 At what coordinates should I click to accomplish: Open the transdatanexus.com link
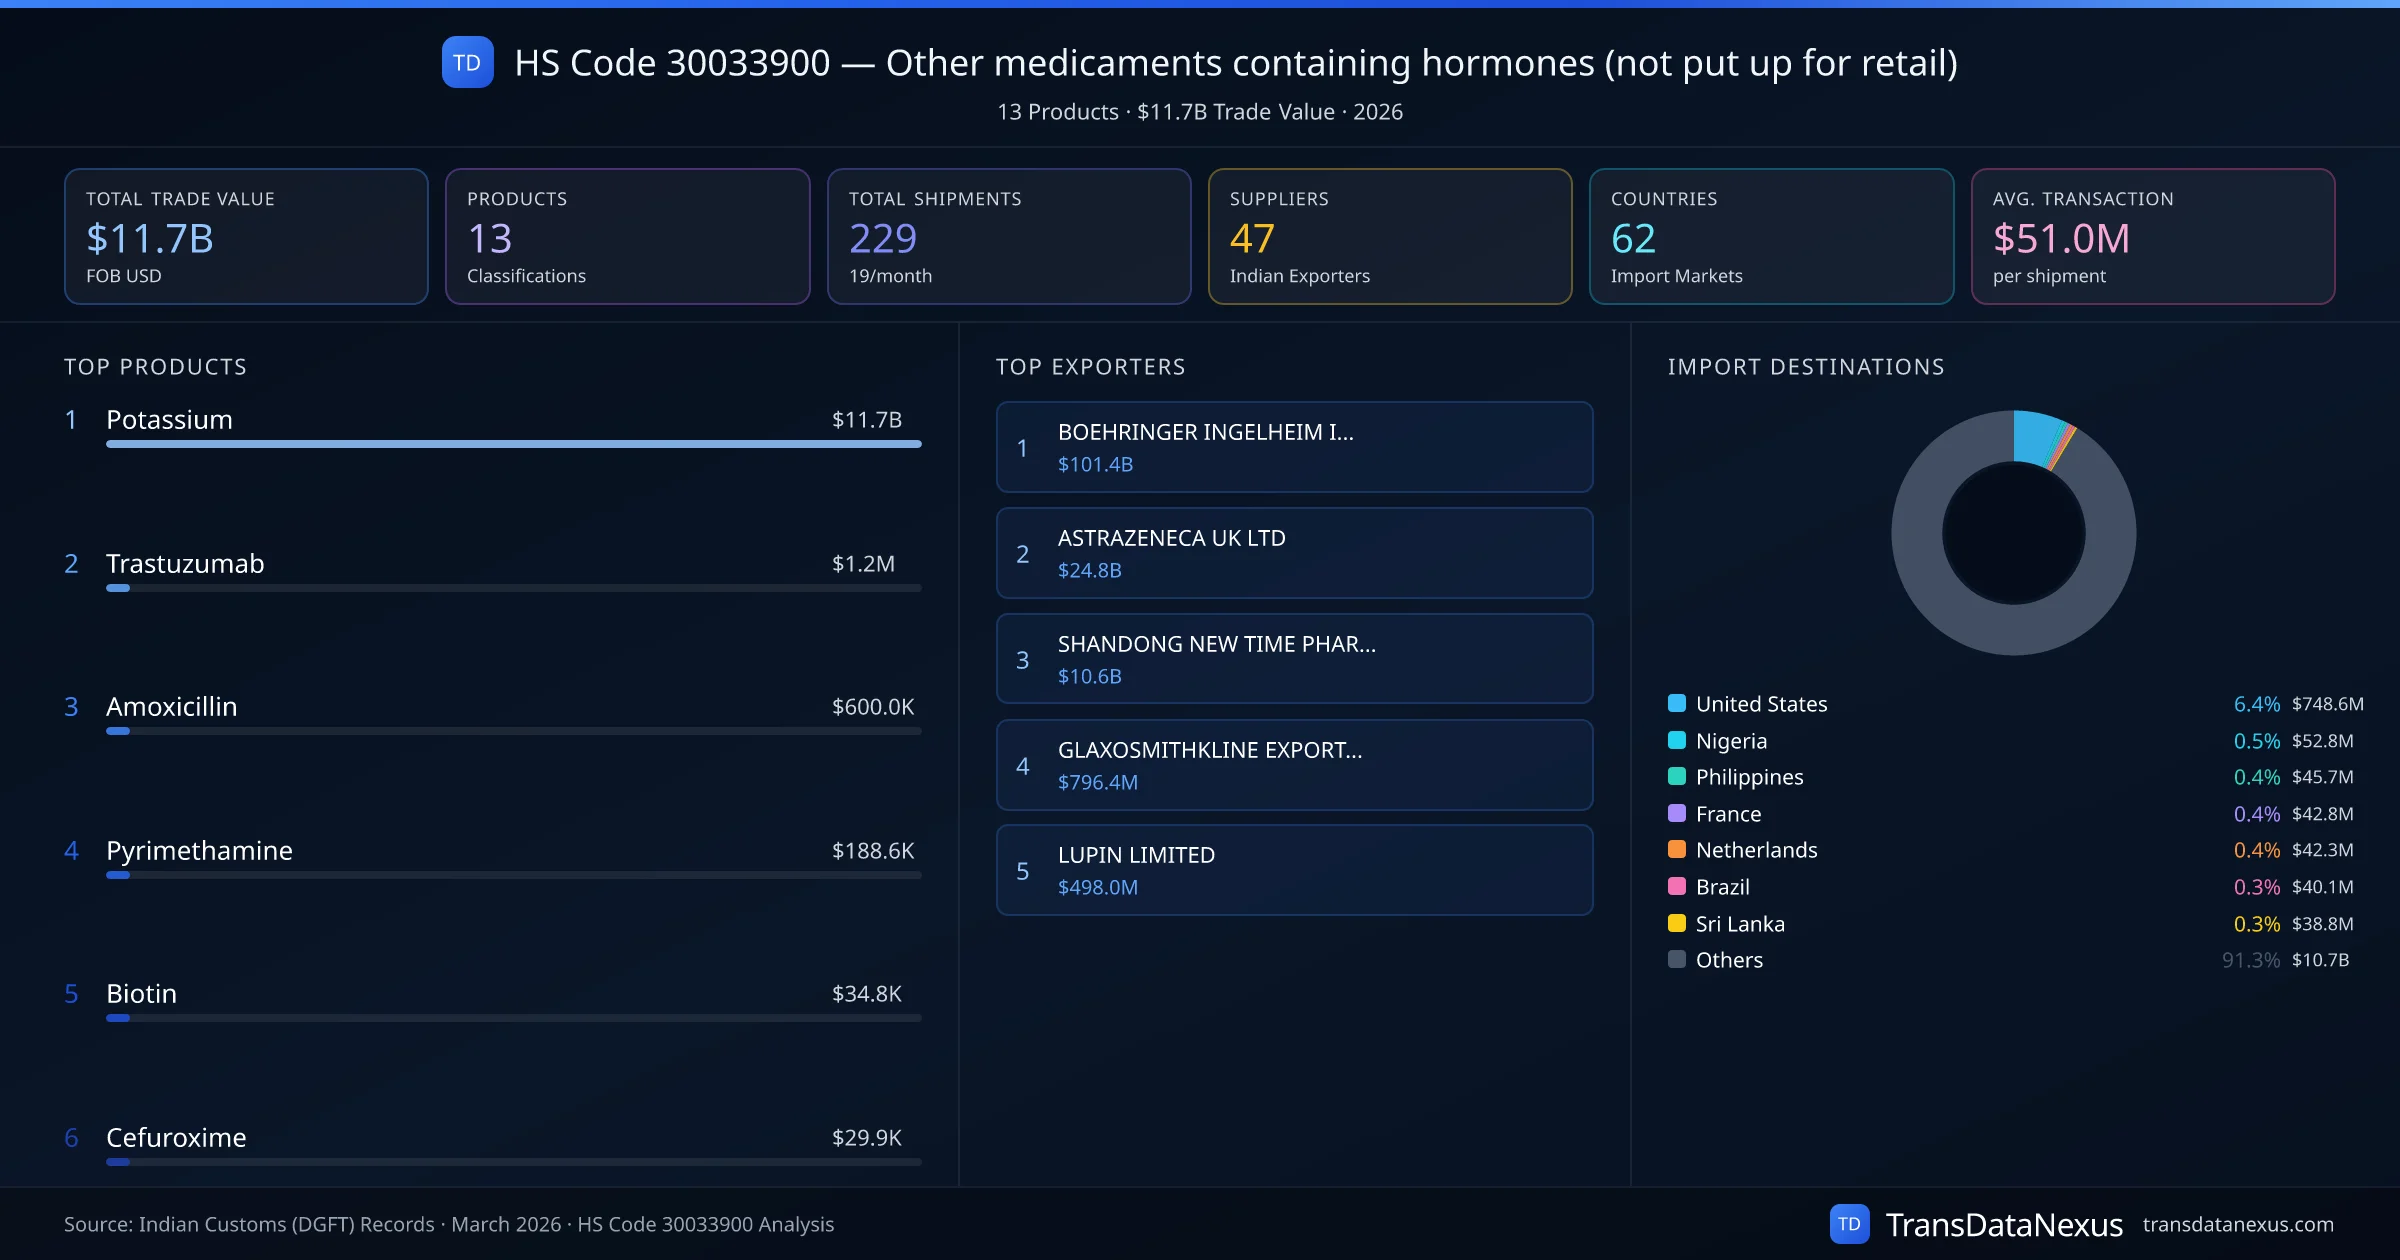[2237, 1224]
